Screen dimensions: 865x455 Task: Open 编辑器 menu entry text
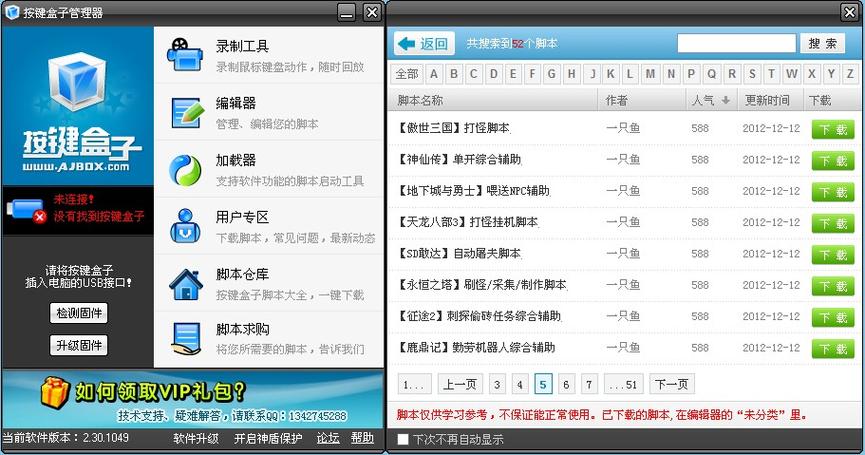236,103
